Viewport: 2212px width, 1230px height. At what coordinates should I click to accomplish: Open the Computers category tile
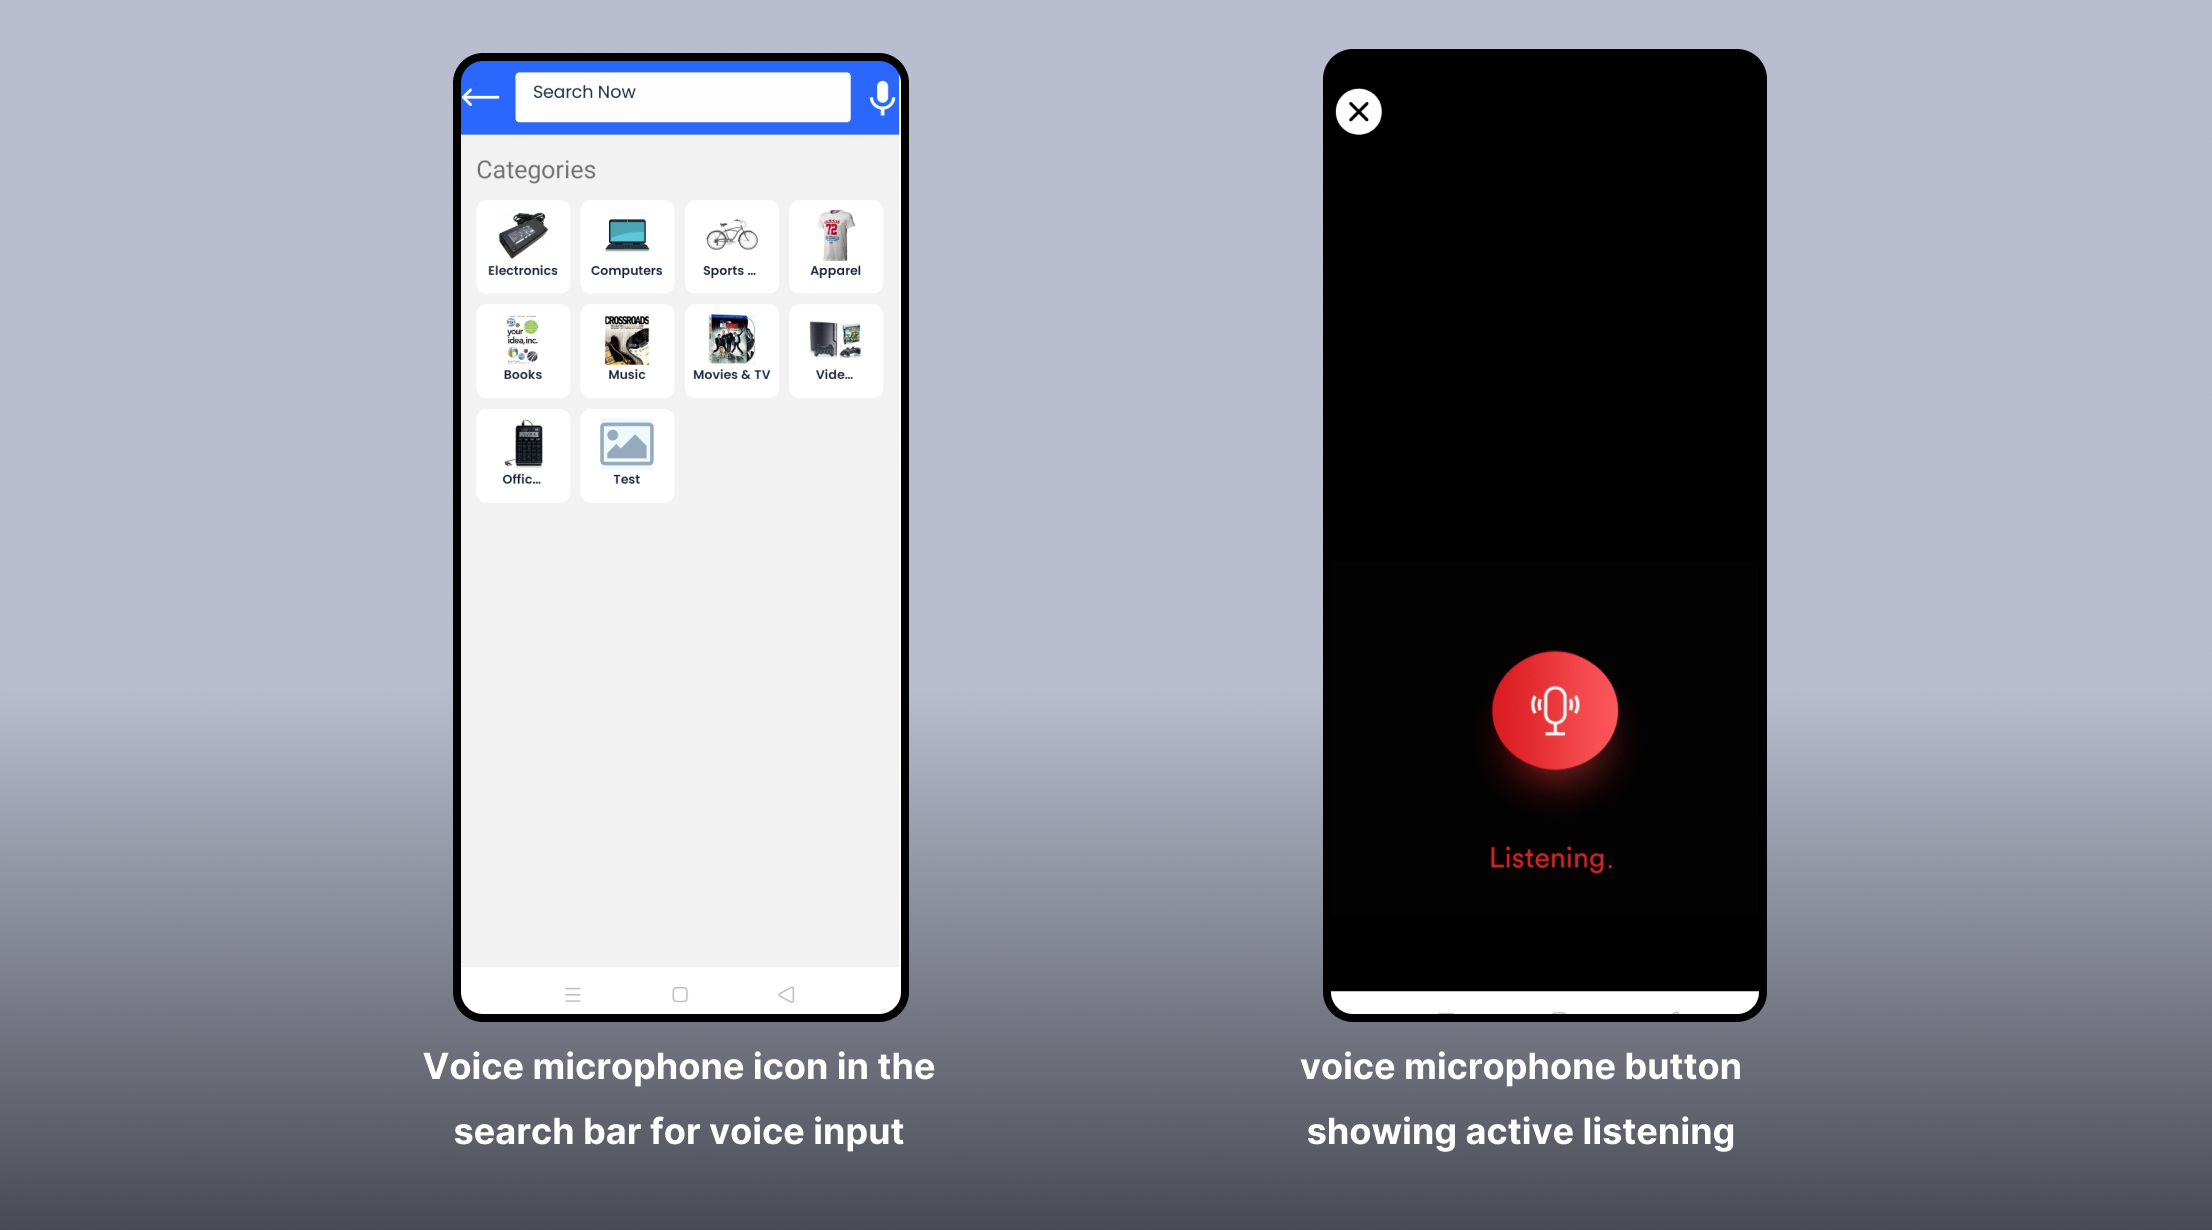627,246
